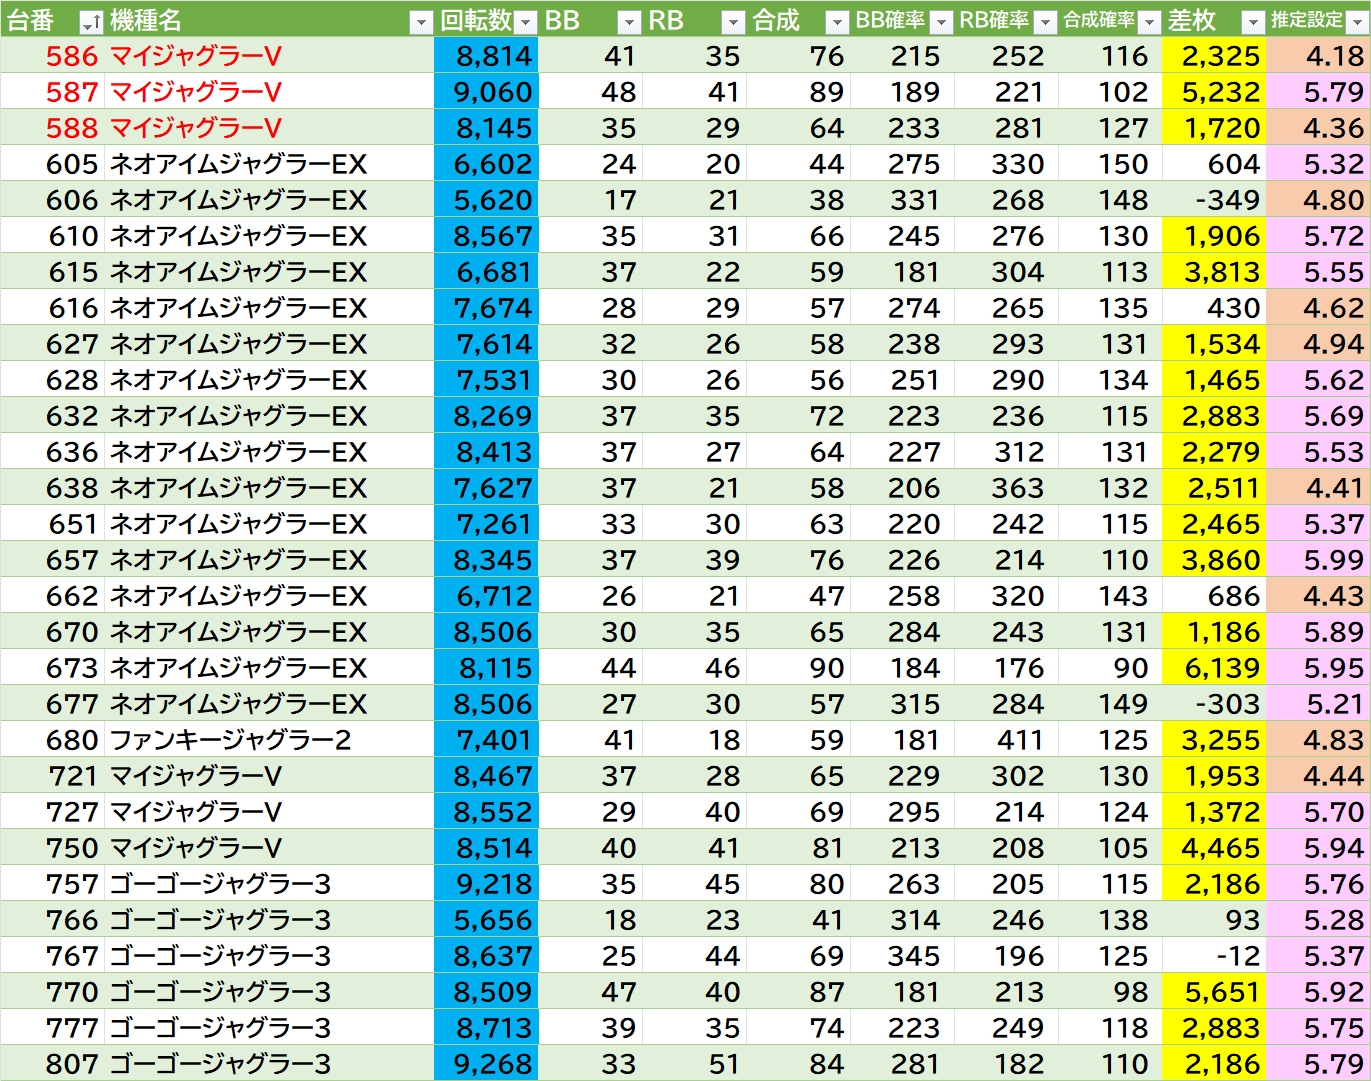Expand the 回転数 filter dropdown arrow
Image resolution: width=1371 pixels, height=1081 pixels.
[525, 22]
